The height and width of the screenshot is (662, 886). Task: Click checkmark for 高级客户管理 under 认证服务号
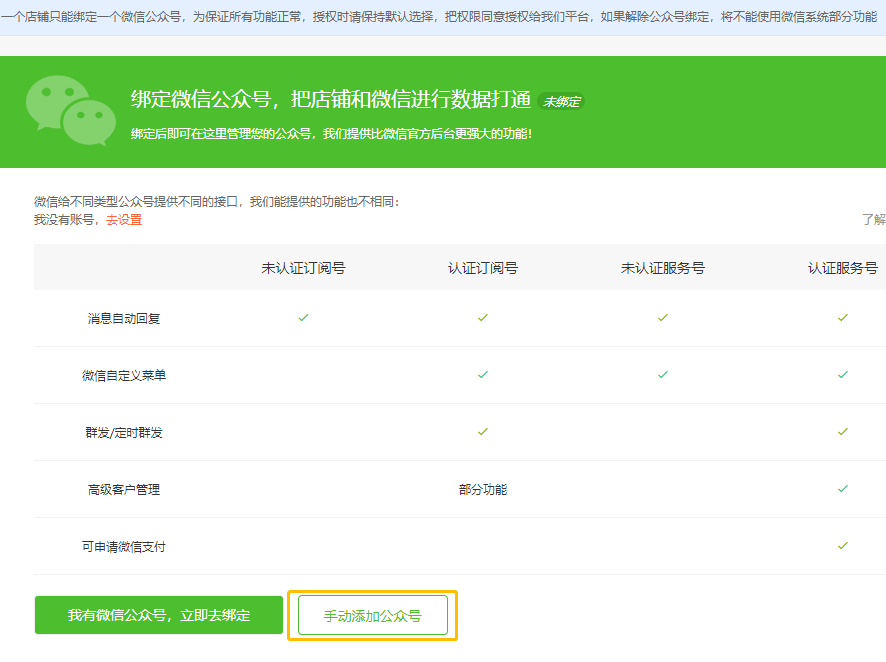pos(842,489)
